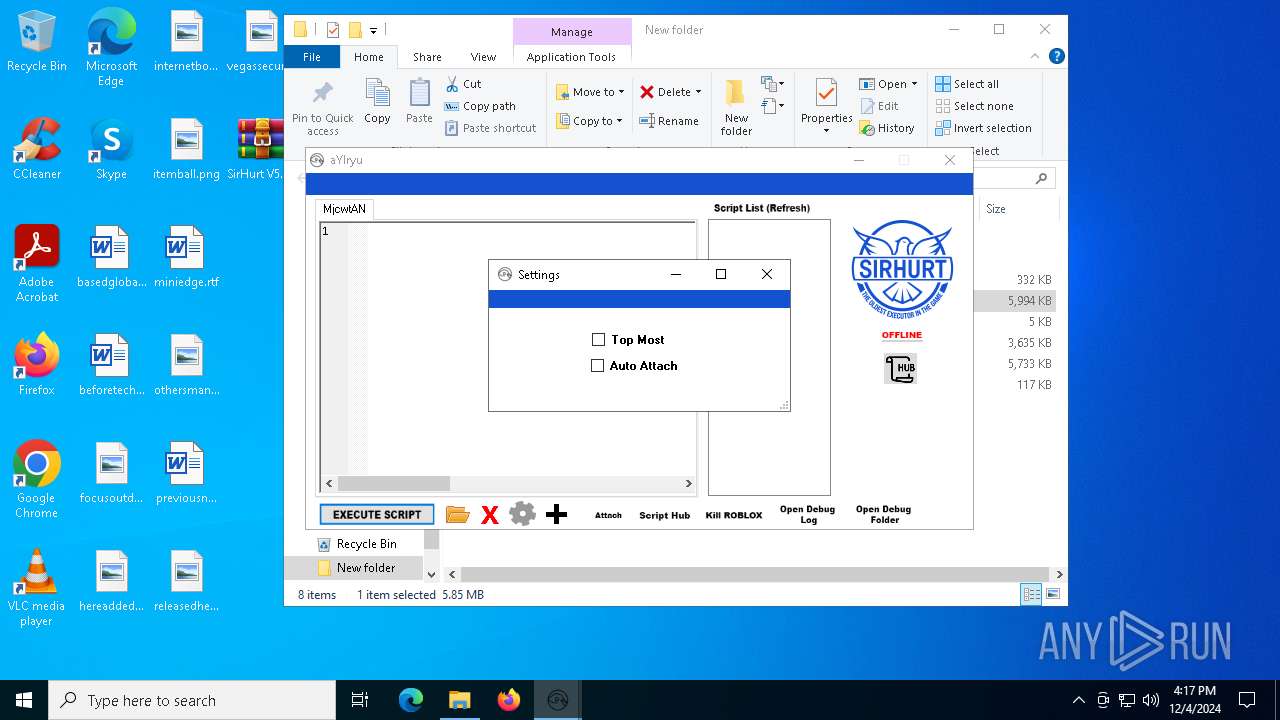
Task: Click Invert selection in ribbon
Action: tap(984, 128)
